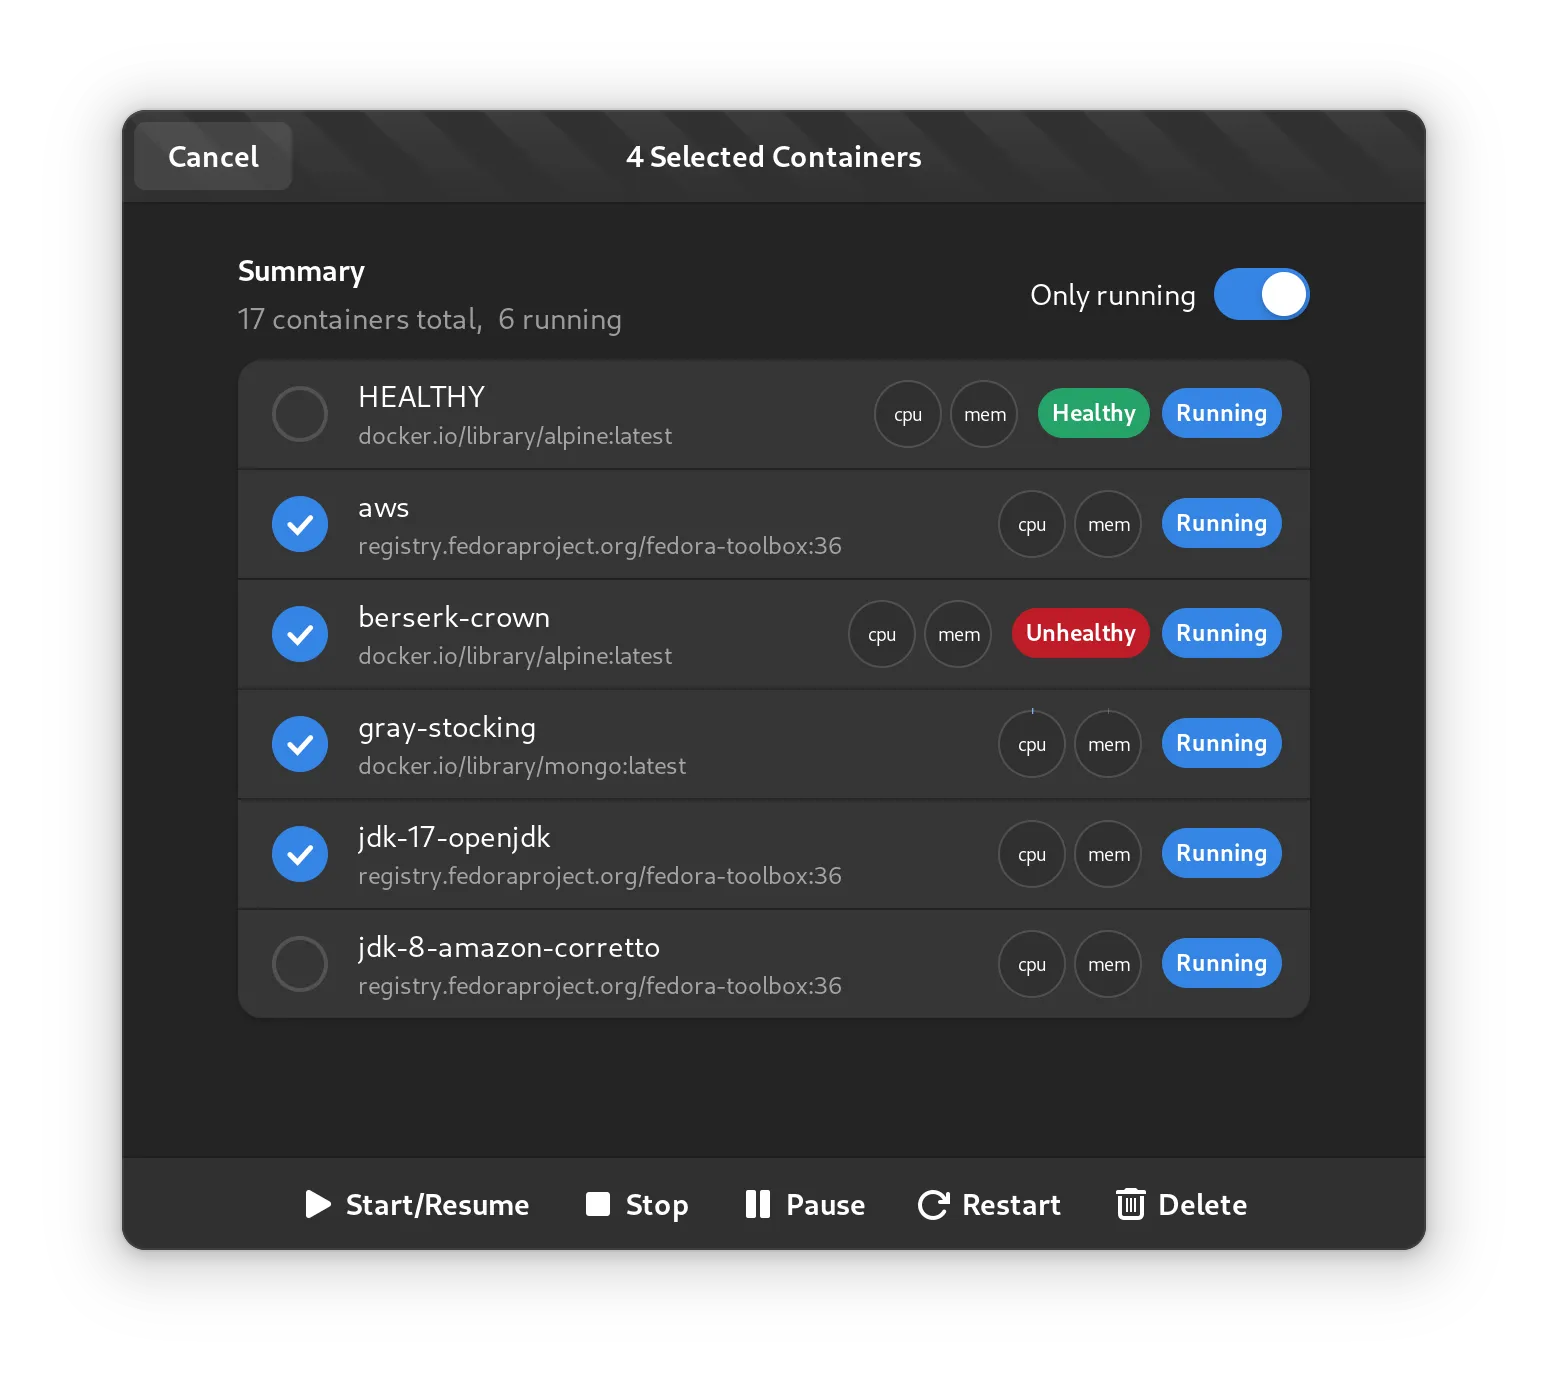
Task: Click the mem indicator for HEALTHY container
Action: [984, 414]
